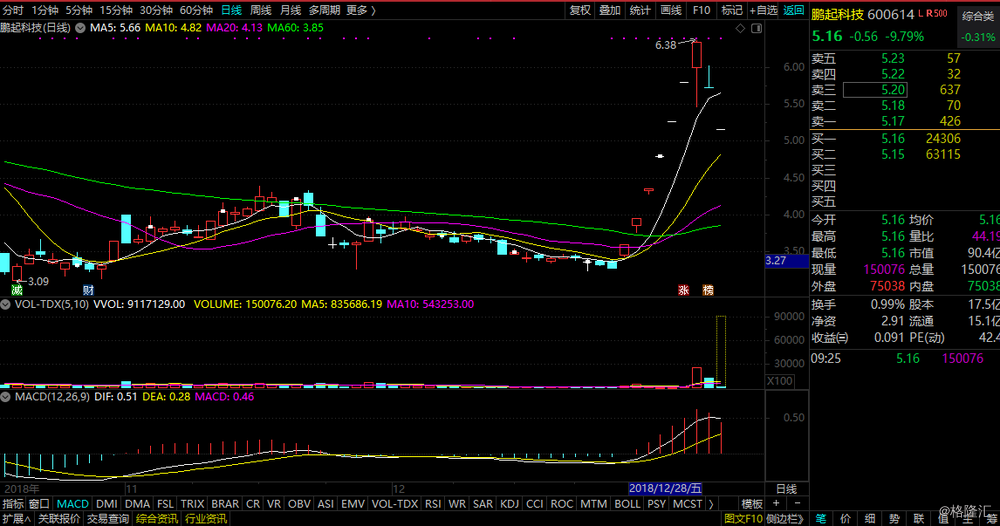This screenshot has height=526, width=1000.
Task: Select the MCST indicator tab
Action: [x=688, y=504]
